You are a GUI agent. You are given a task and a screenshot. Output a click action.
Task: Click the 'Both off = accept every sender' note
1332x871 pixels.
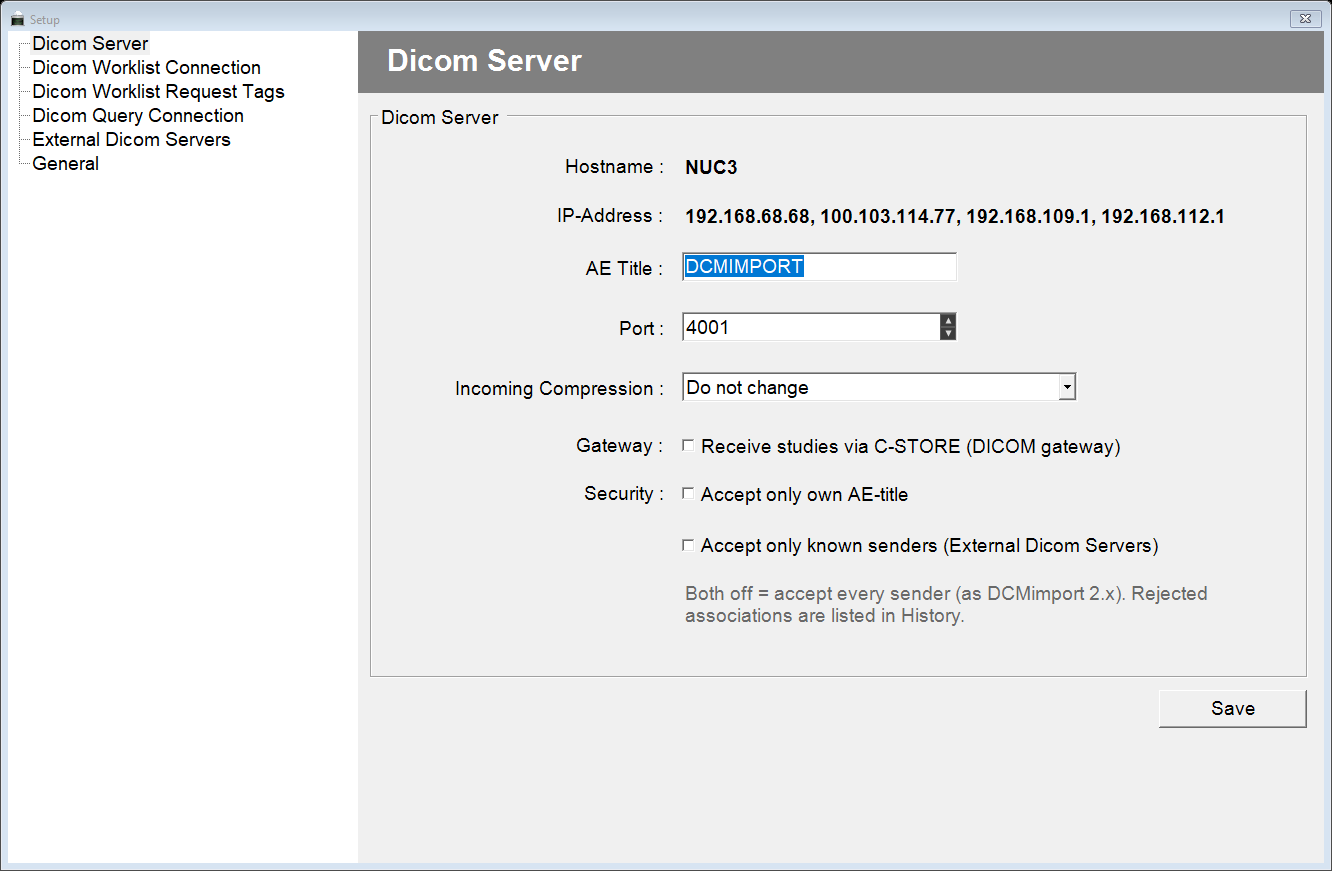[946, 604]
